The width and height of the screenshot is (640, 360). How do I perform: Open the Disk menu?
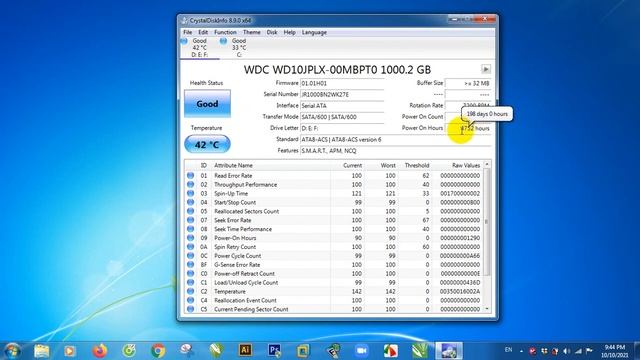pos(272,32)
